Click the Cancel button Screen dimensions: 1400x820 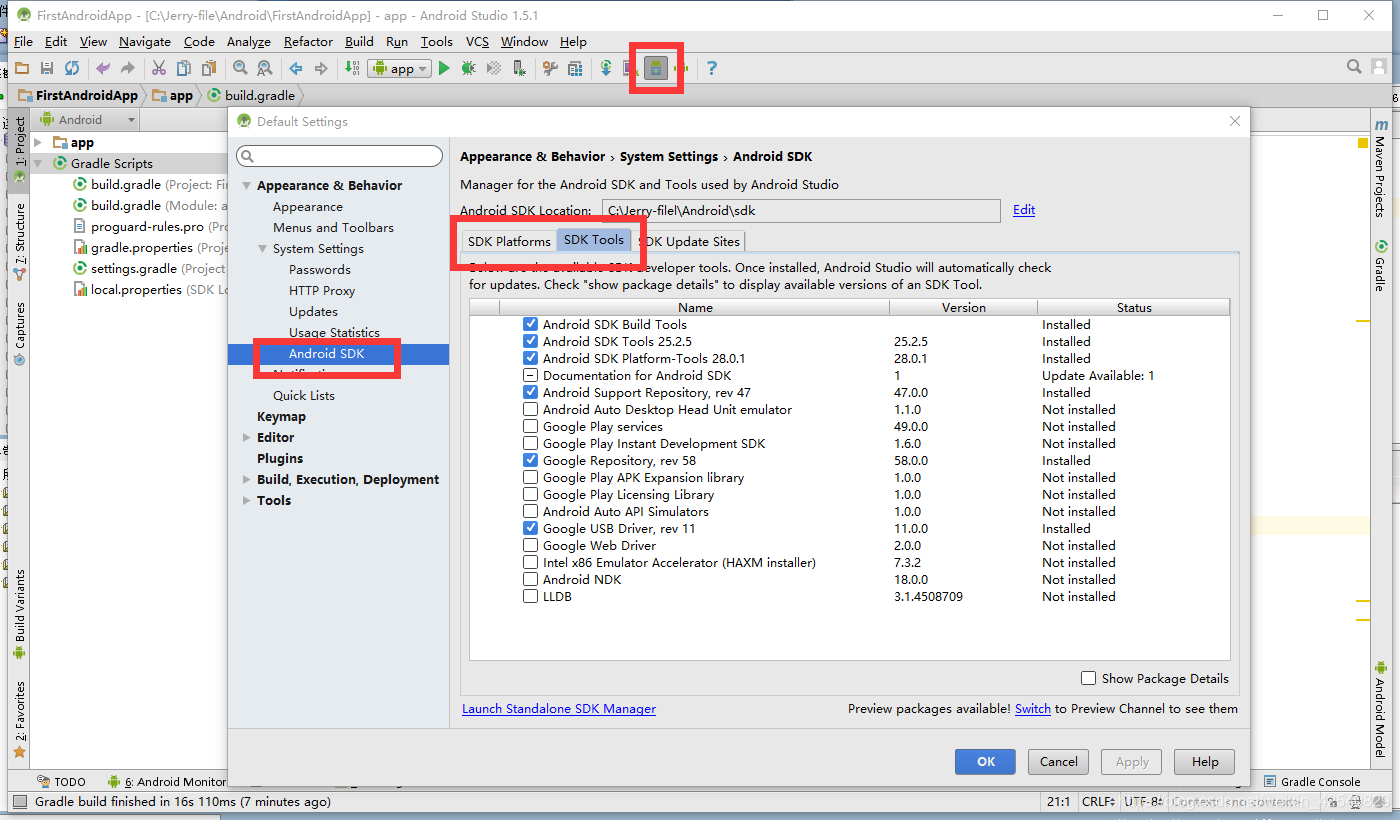click(x=1058, y=762)
